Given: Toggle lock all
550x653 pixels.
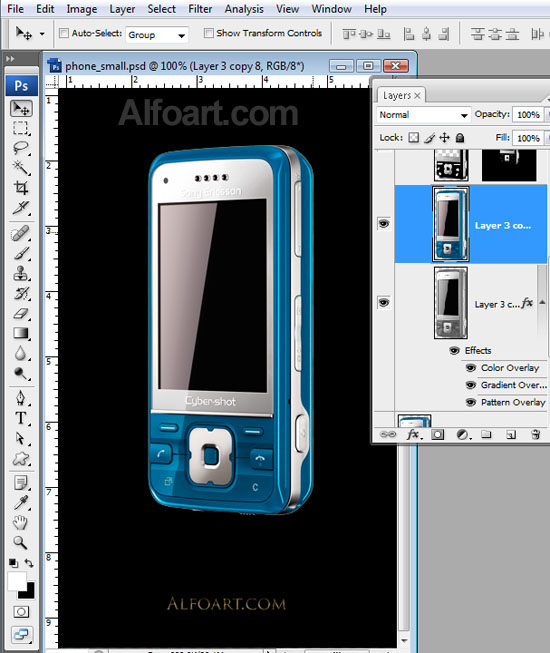Looking at the screenshot, I should 460,137.
